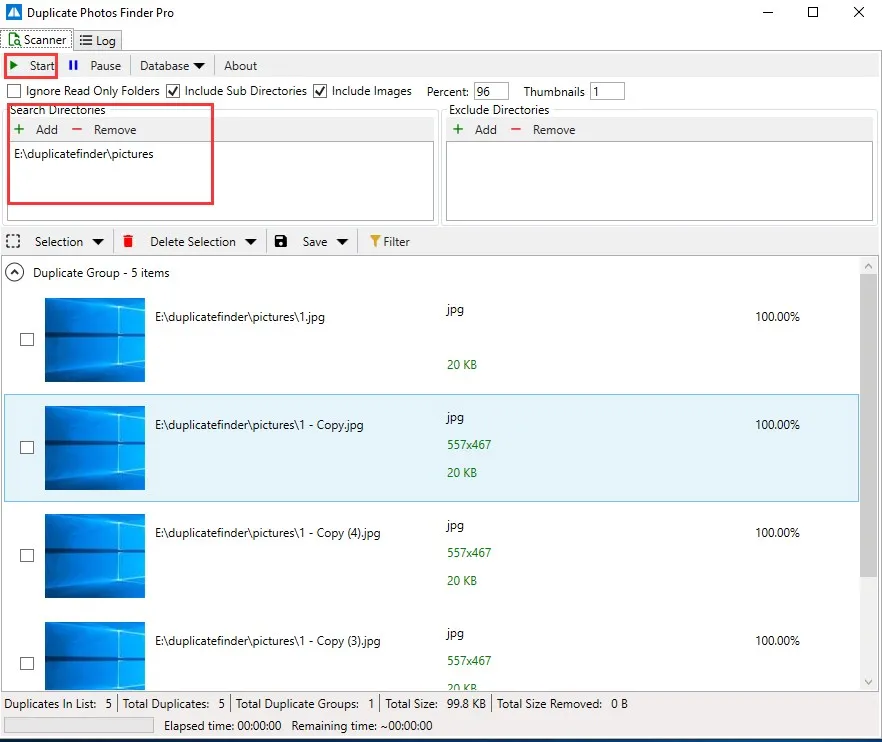Click Add in Exclude Directories
This screenshot has width=882, height=742.
click(485, 130)
